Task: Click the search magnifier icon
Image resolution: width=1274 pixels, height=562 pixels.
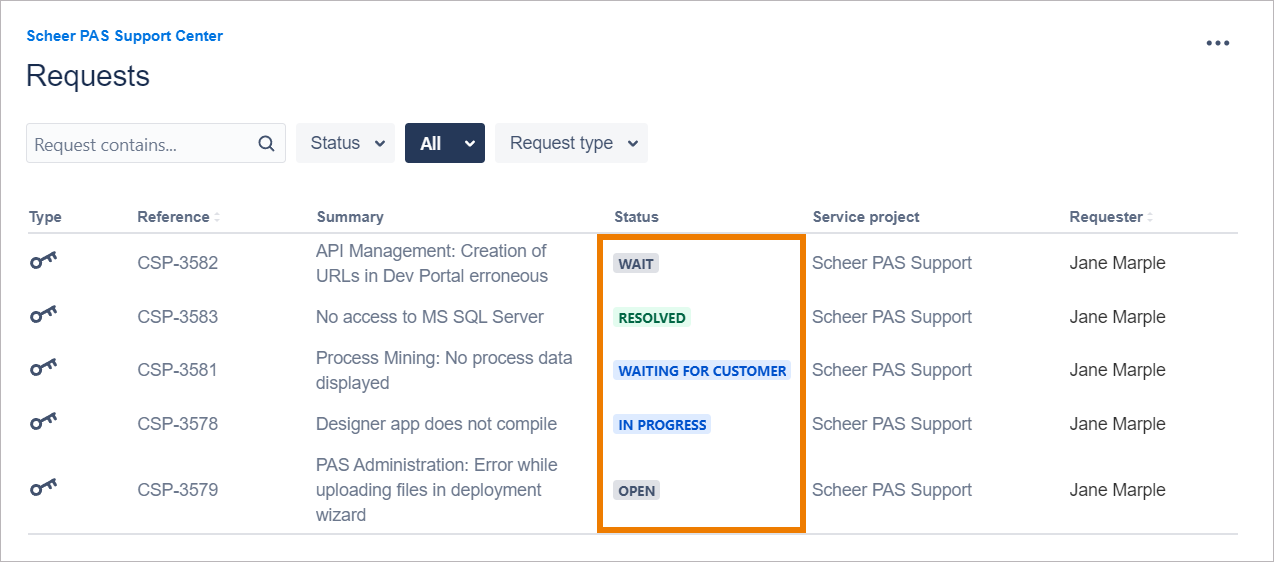Action: pos(266,144)
